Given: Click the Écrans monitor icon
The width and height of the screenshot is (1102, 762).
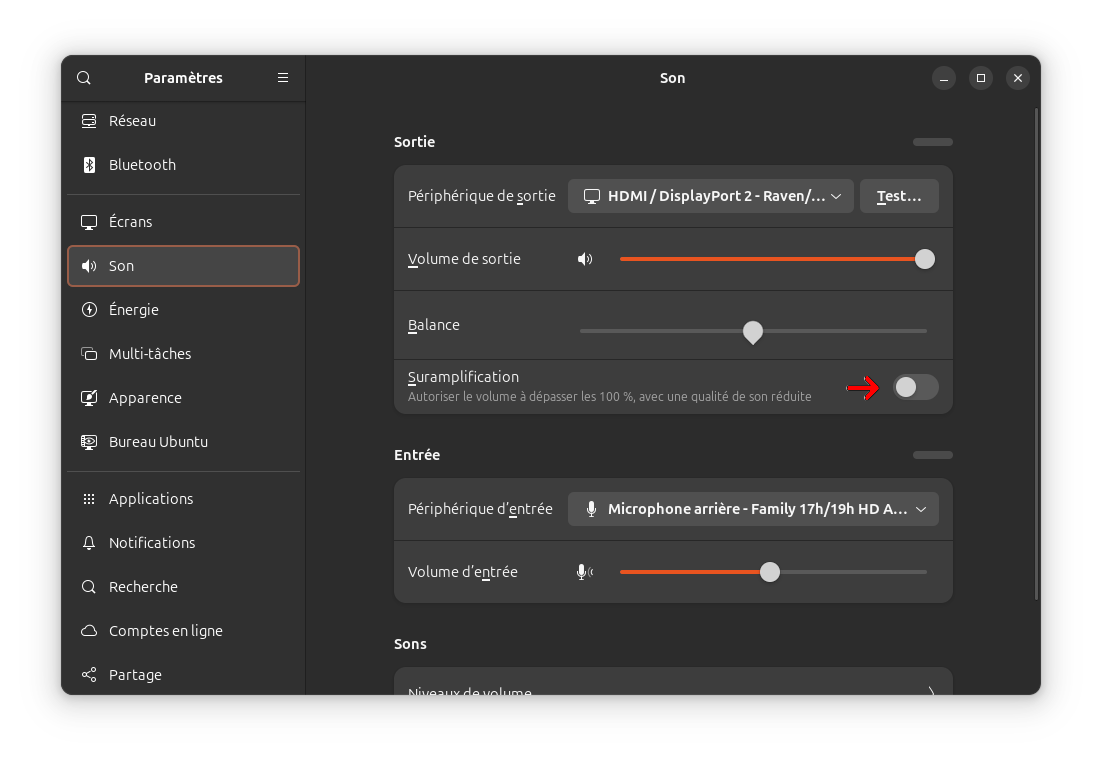Looking at the screenshot, I should 89,222.
